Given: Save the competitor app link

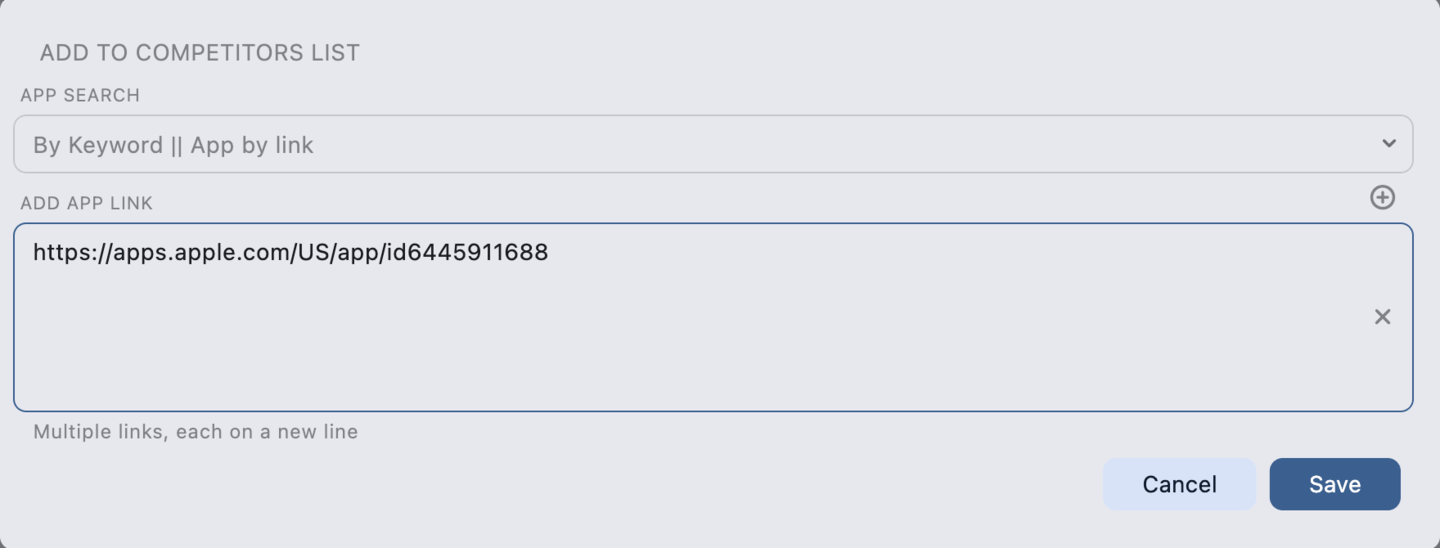Looking at the screenshot, I should click(1334, 484).
